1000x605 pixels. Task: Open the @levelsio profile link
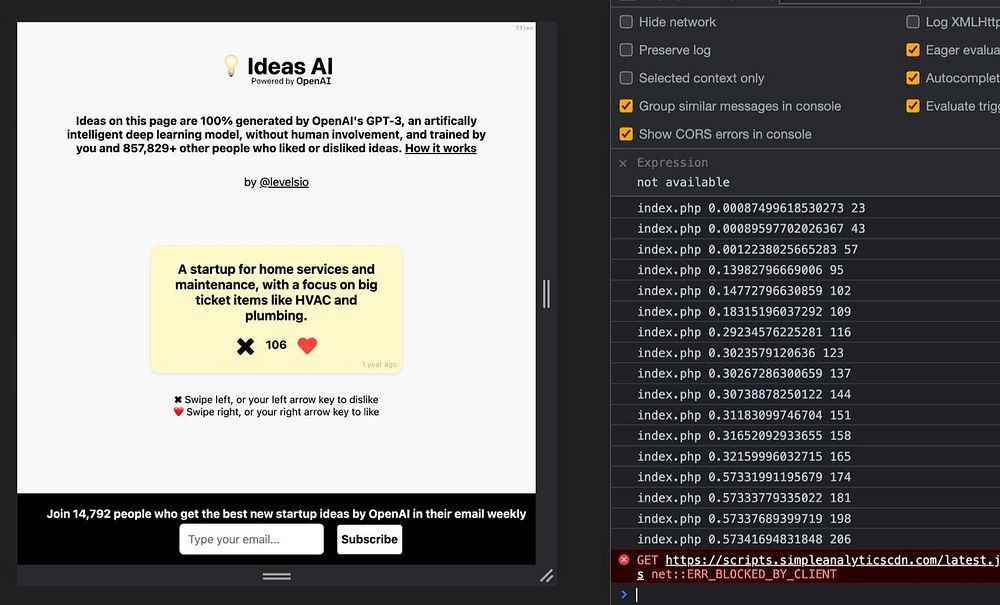pos(284,182)
